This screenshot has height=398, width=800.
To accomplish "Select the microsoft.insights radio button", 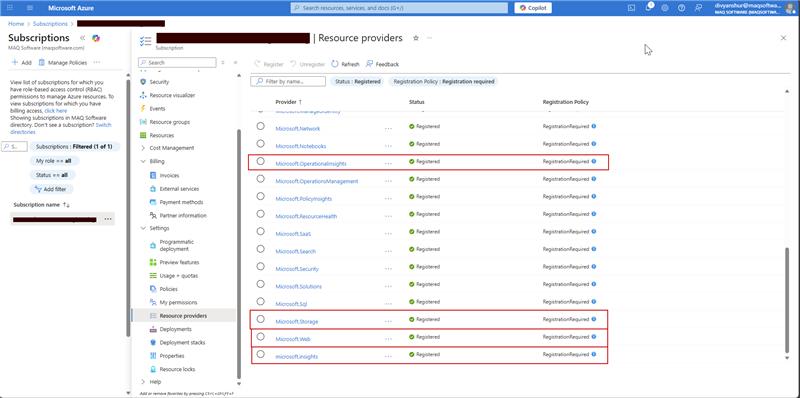I will pos(261,354).
